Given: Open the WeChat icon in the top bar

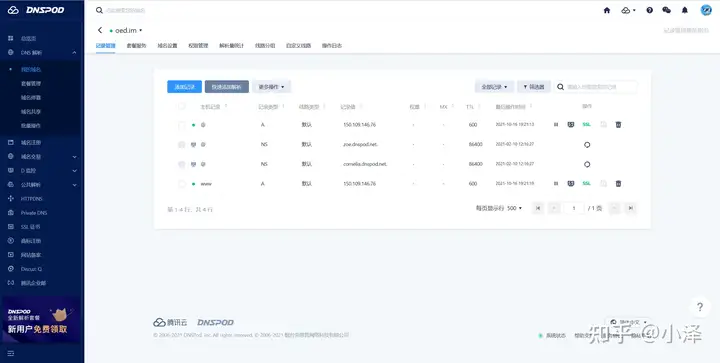Looking at the screenshot, I should tap(666, 10).
